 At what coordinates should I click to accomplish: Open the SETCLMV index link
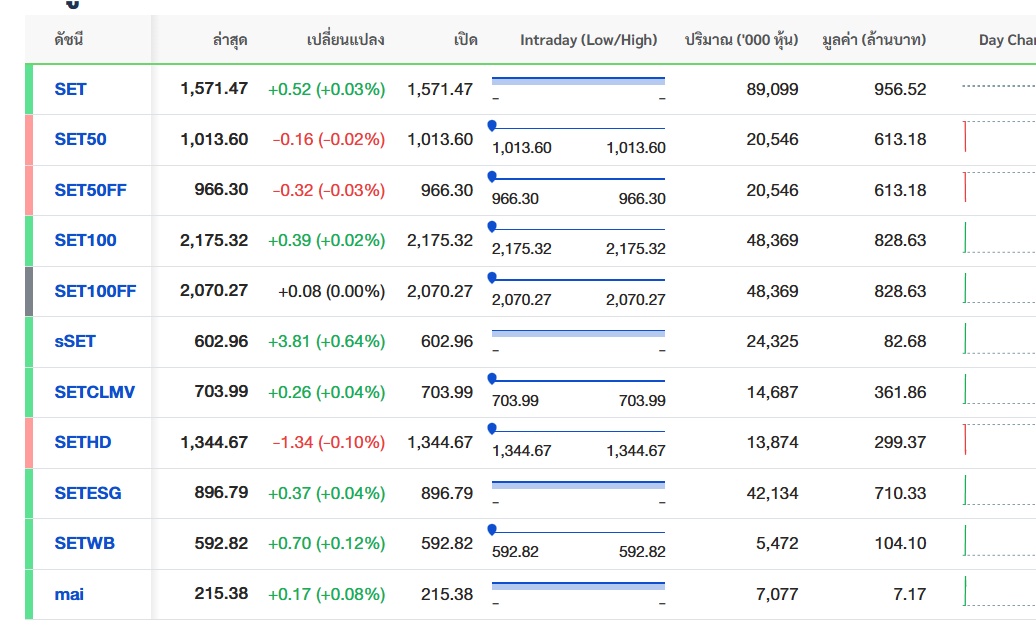94,392
